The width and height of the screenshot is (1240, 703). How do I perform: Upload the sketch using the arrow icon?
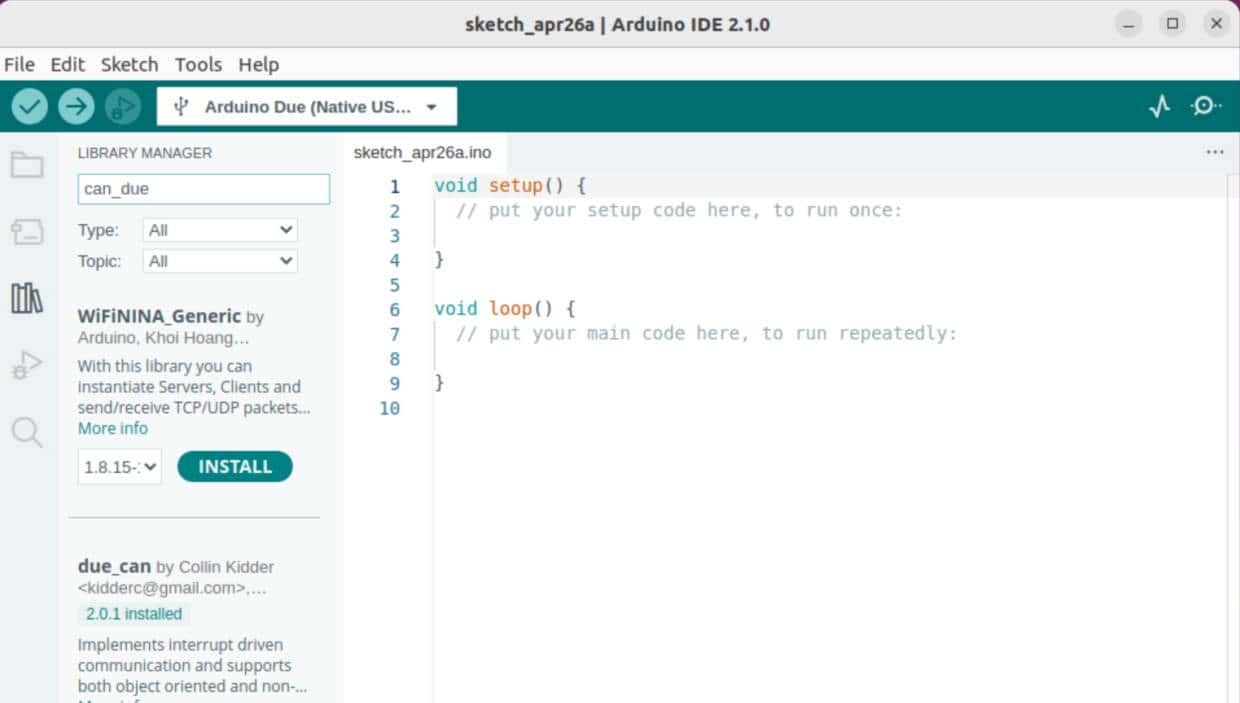[x=76, y=105]
